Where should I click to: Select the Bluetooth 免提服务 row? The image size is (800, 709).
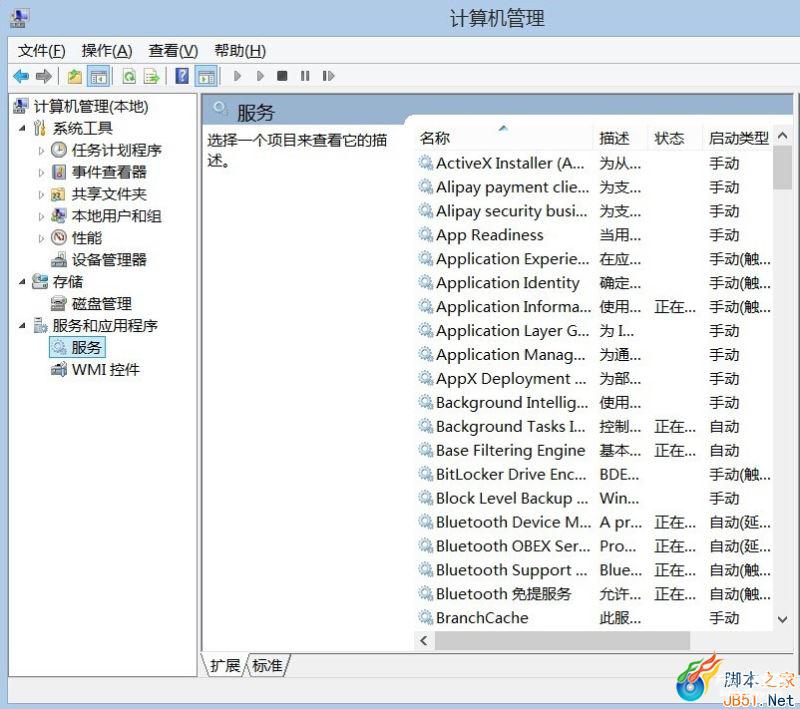coord(594,595)
